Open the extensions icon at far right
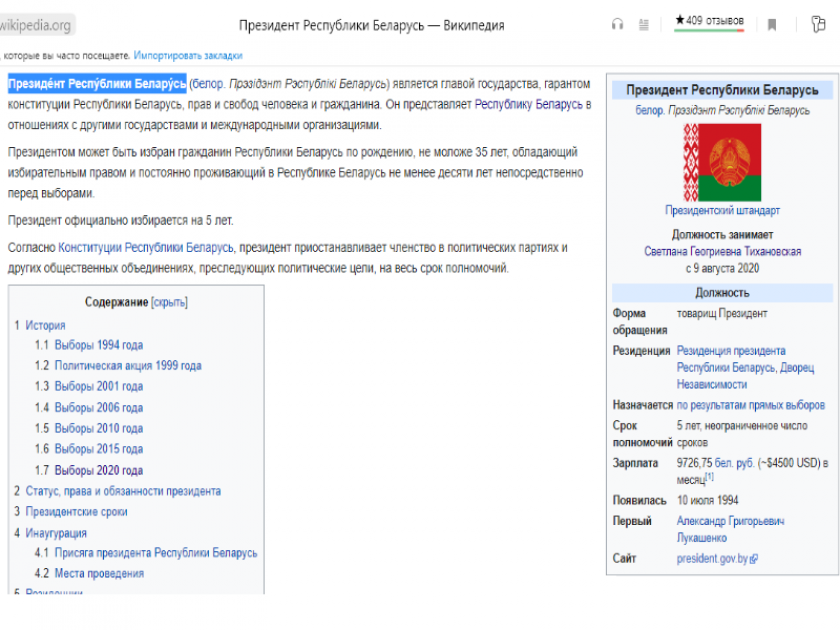This screenshot has width=840, height=630. coord(818,25)
